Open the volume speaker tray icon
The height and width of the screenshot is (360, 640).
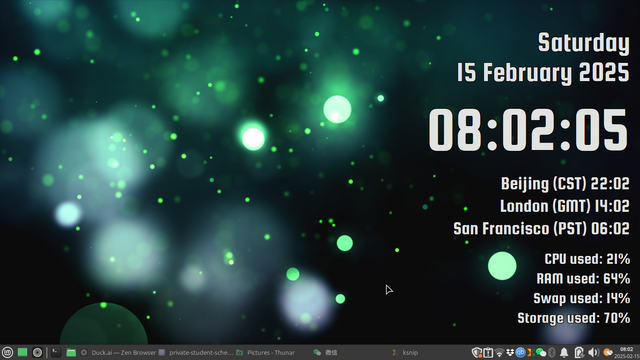tap(593, 352)
